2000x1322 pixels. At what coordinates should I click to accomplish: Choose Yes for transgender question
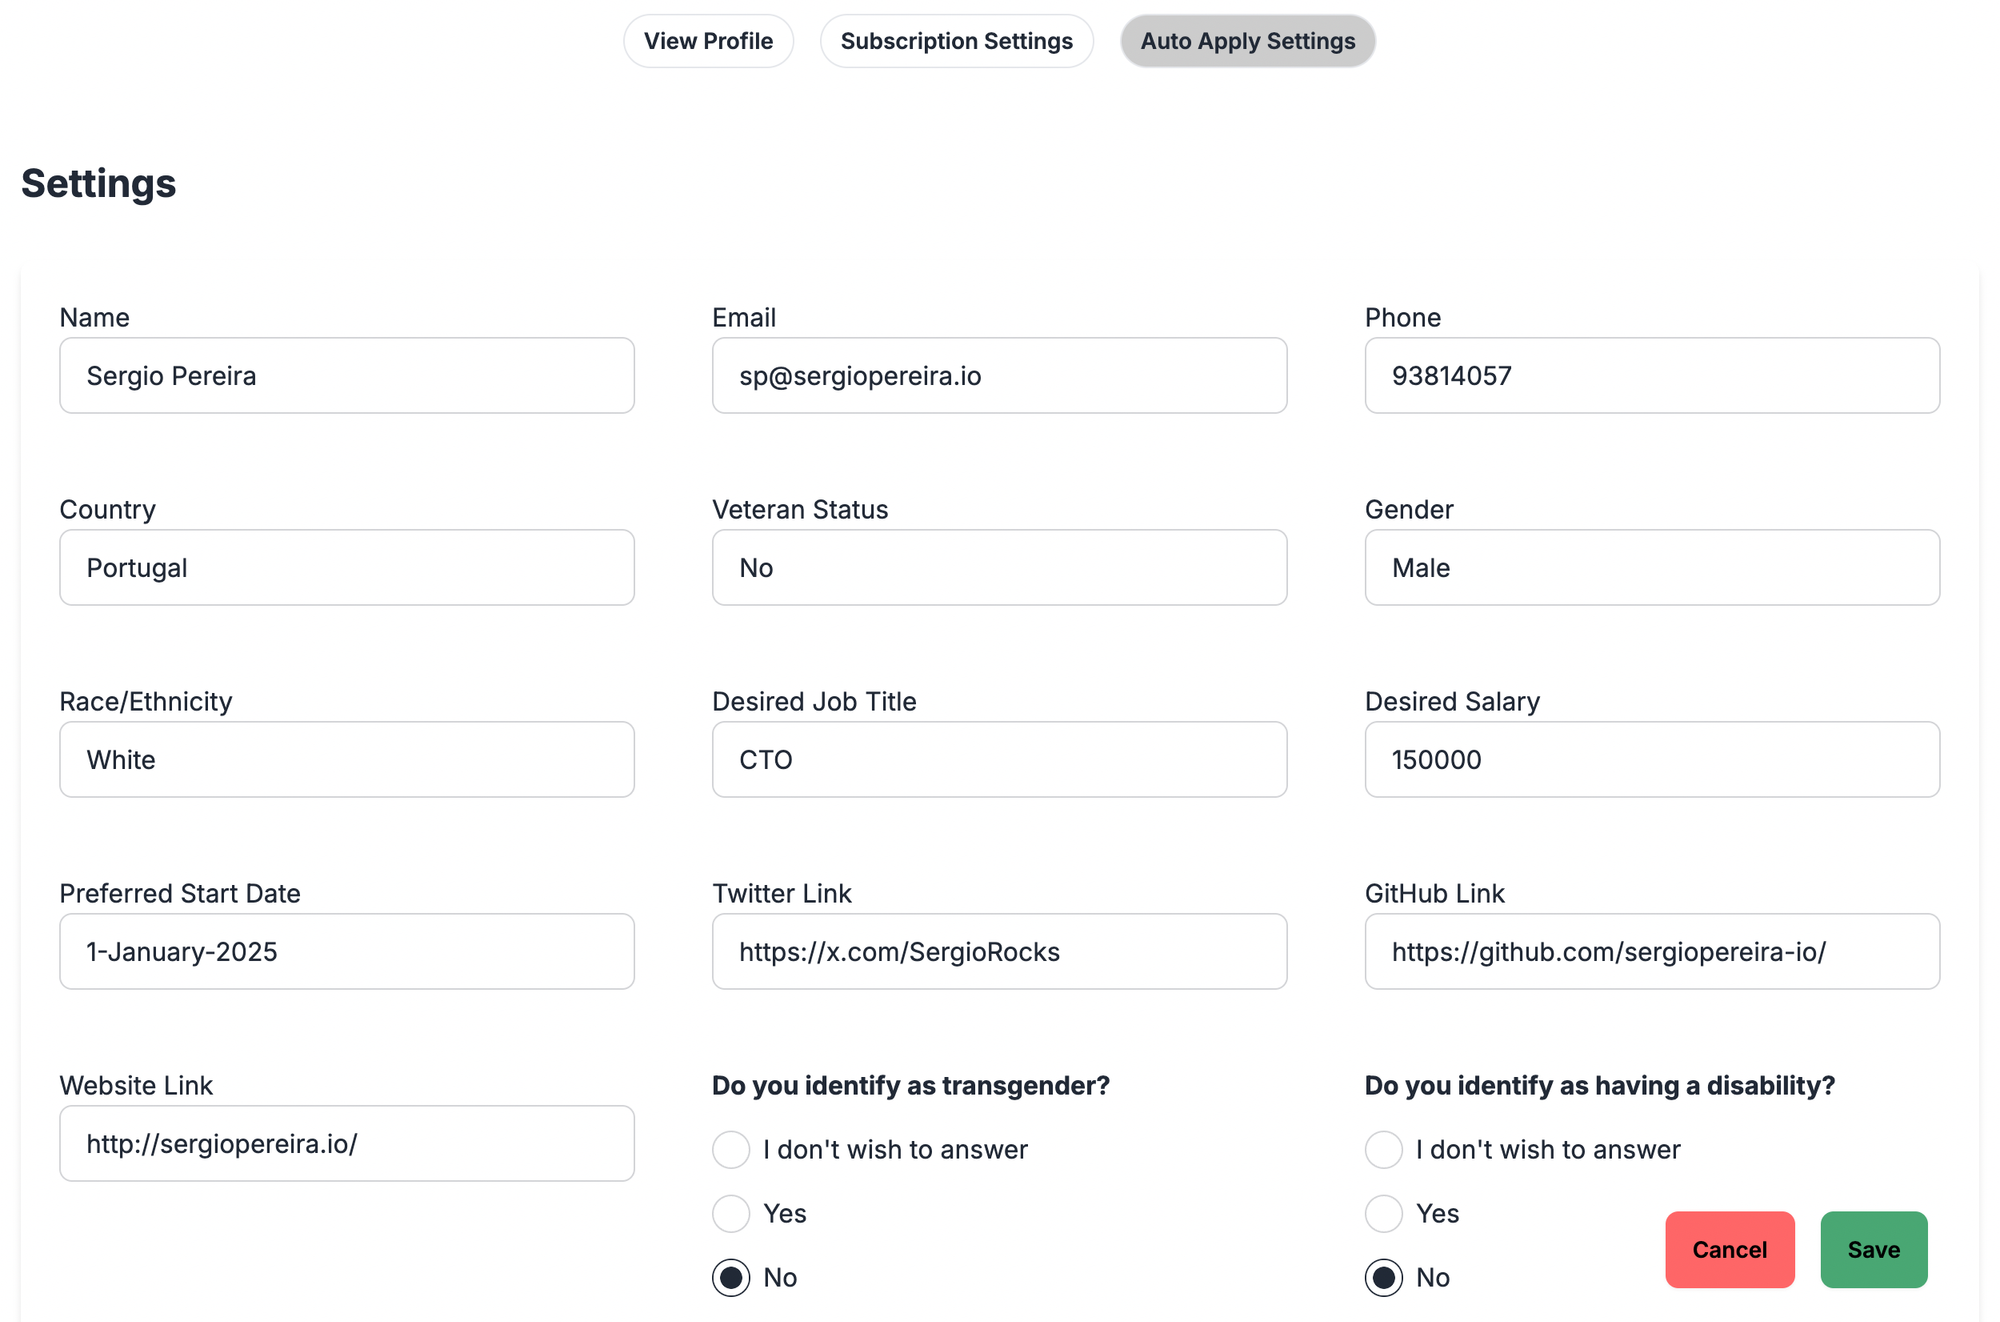(x=731, y=1214)
